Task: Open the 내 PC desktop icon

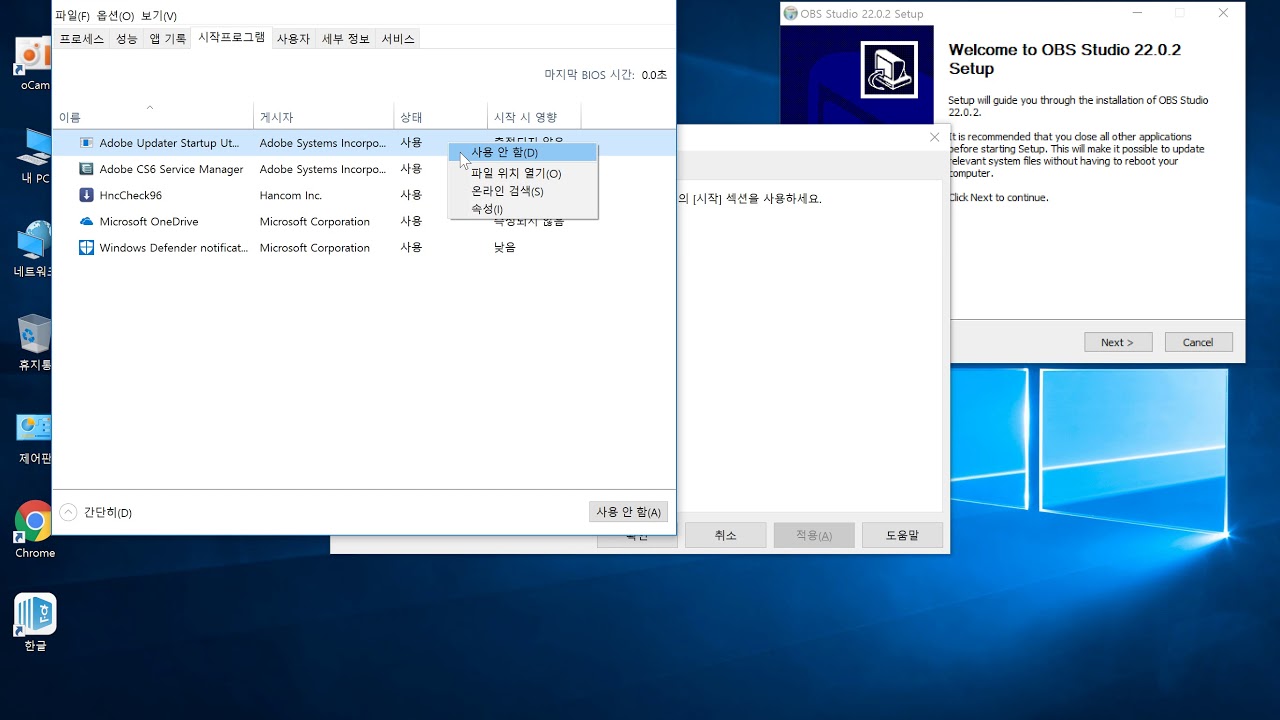Action: (x=34, y=156)
